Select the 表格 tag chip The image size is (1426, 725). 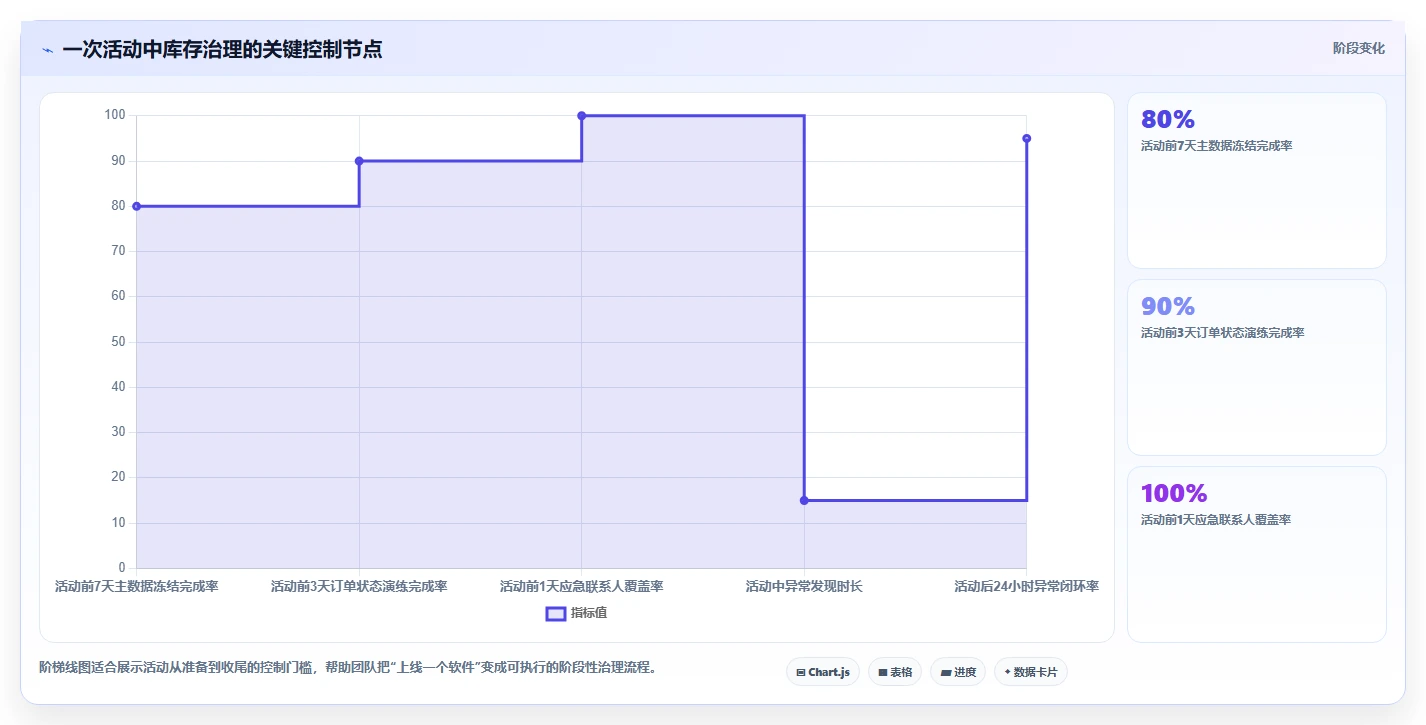(x=894, y=672)
